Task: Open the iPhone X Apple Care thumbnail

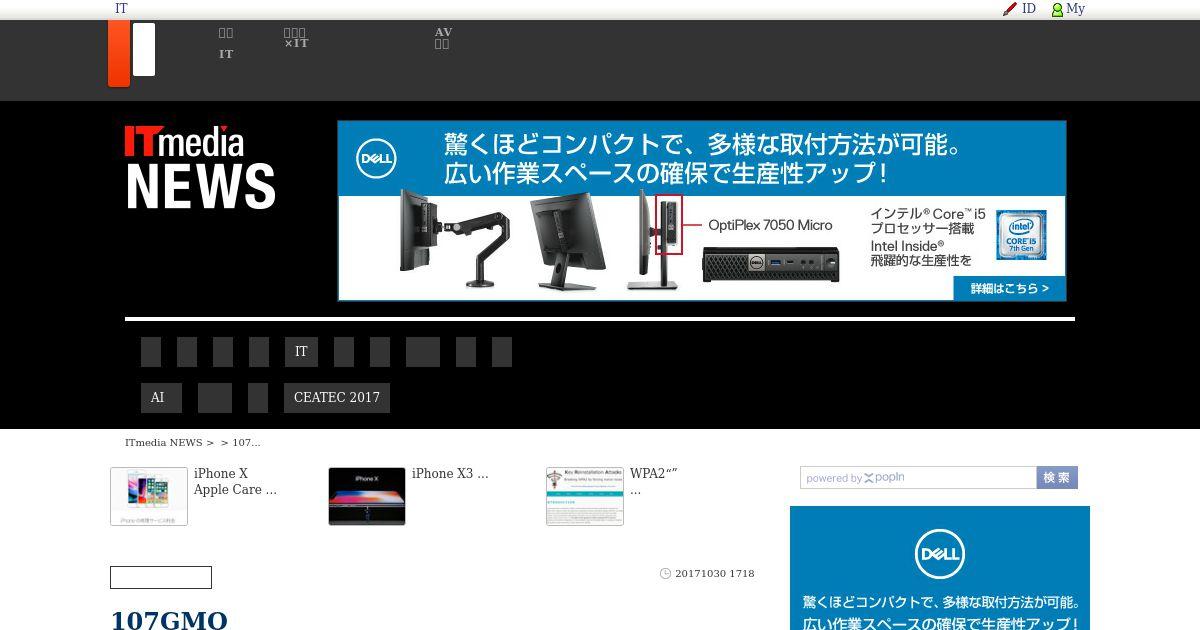Action: tap(149, 496)
